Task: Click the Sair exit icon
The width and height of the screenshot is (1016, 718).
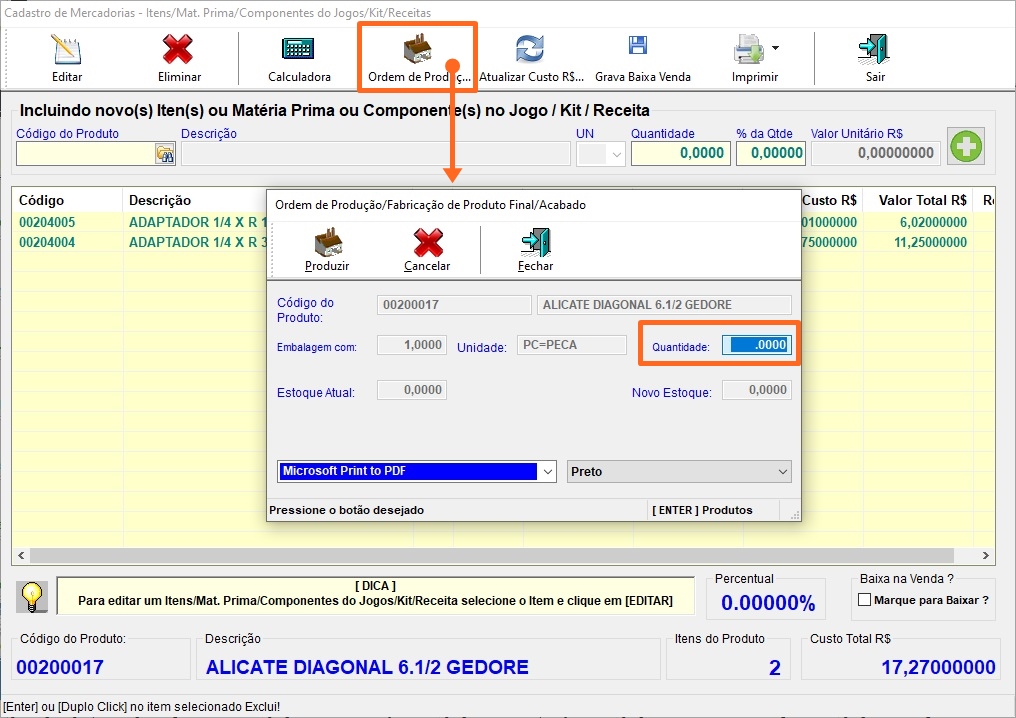Action: click(x=874, y=50)
